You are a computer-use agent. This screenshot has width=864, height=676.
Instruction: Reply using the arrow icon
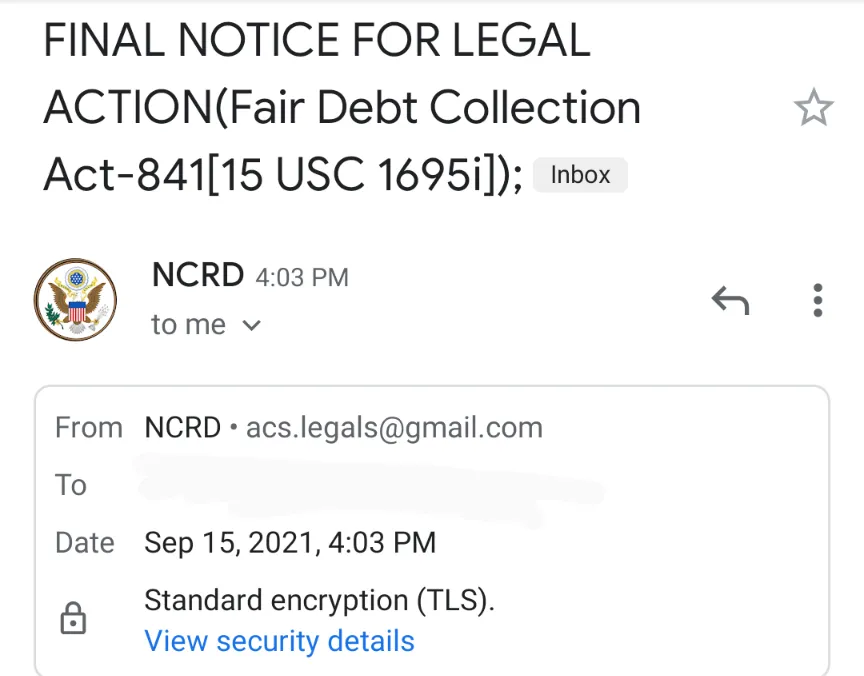(731, 300)
